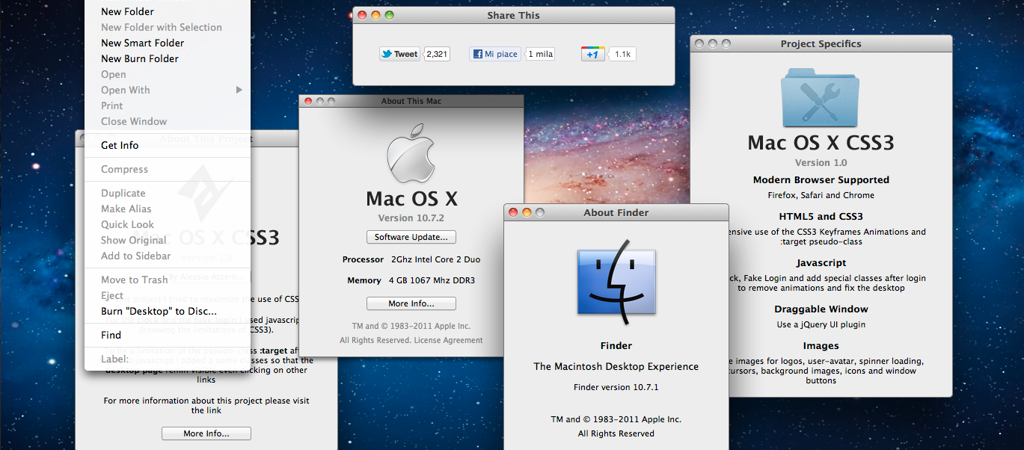
Task: Choose New Smart Folder menu item
Action: 142,43
